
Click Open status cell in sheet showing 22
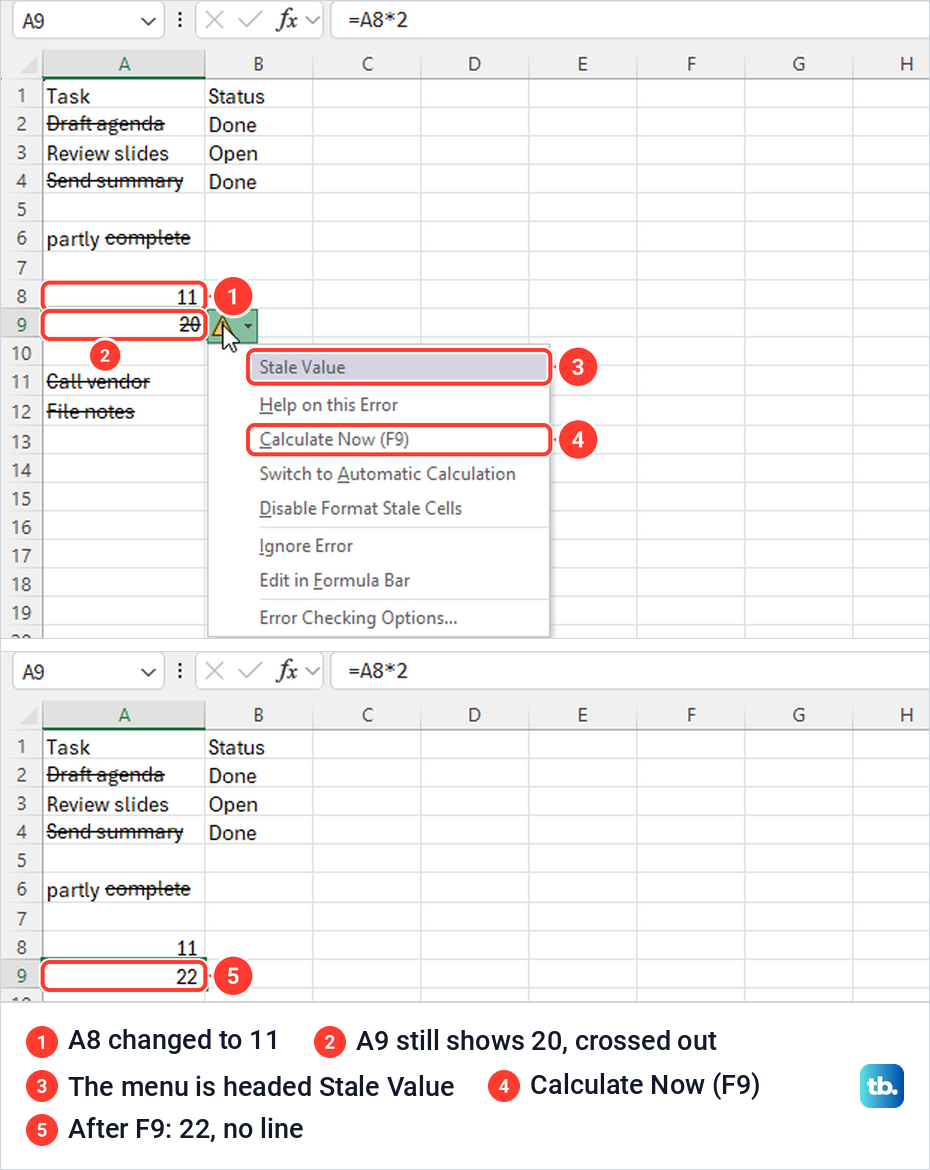(x=259, y=804)
